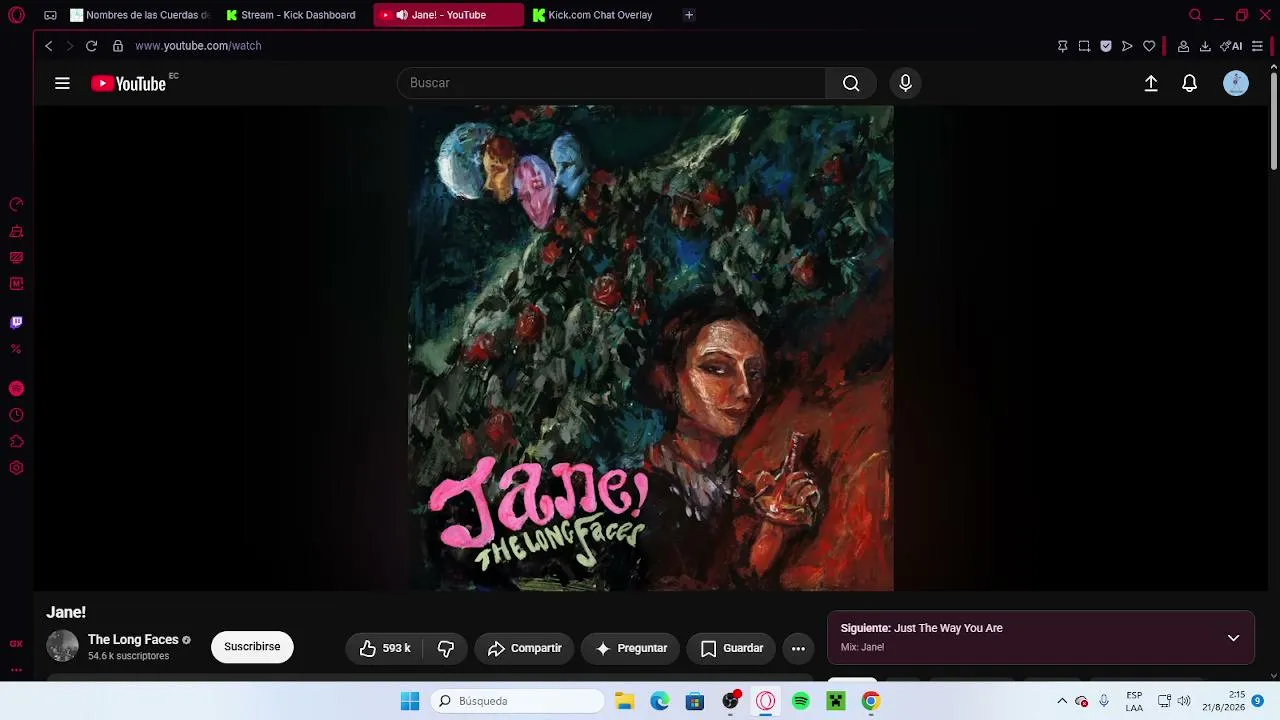This screenshot has height=720, width=1280.
Task: View site info via the padlock icon
Action: coord(118,46)
